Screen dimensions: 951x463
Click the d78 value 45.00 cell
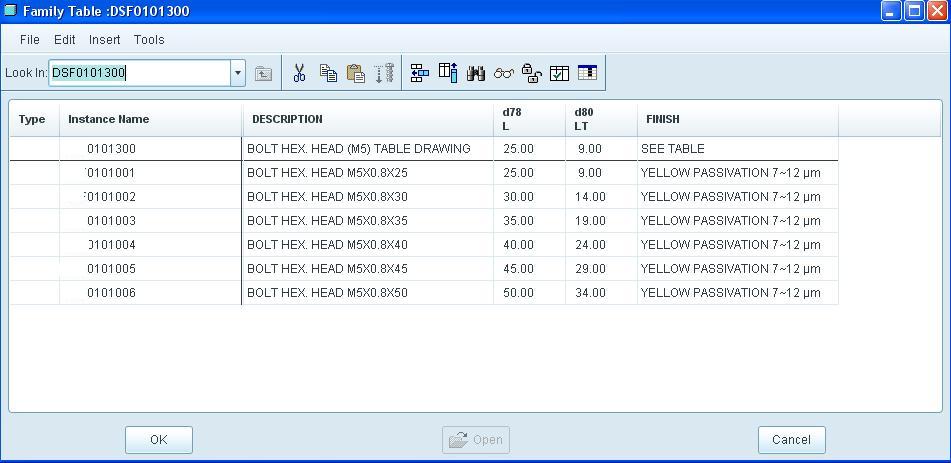click(x=529, y=269)
